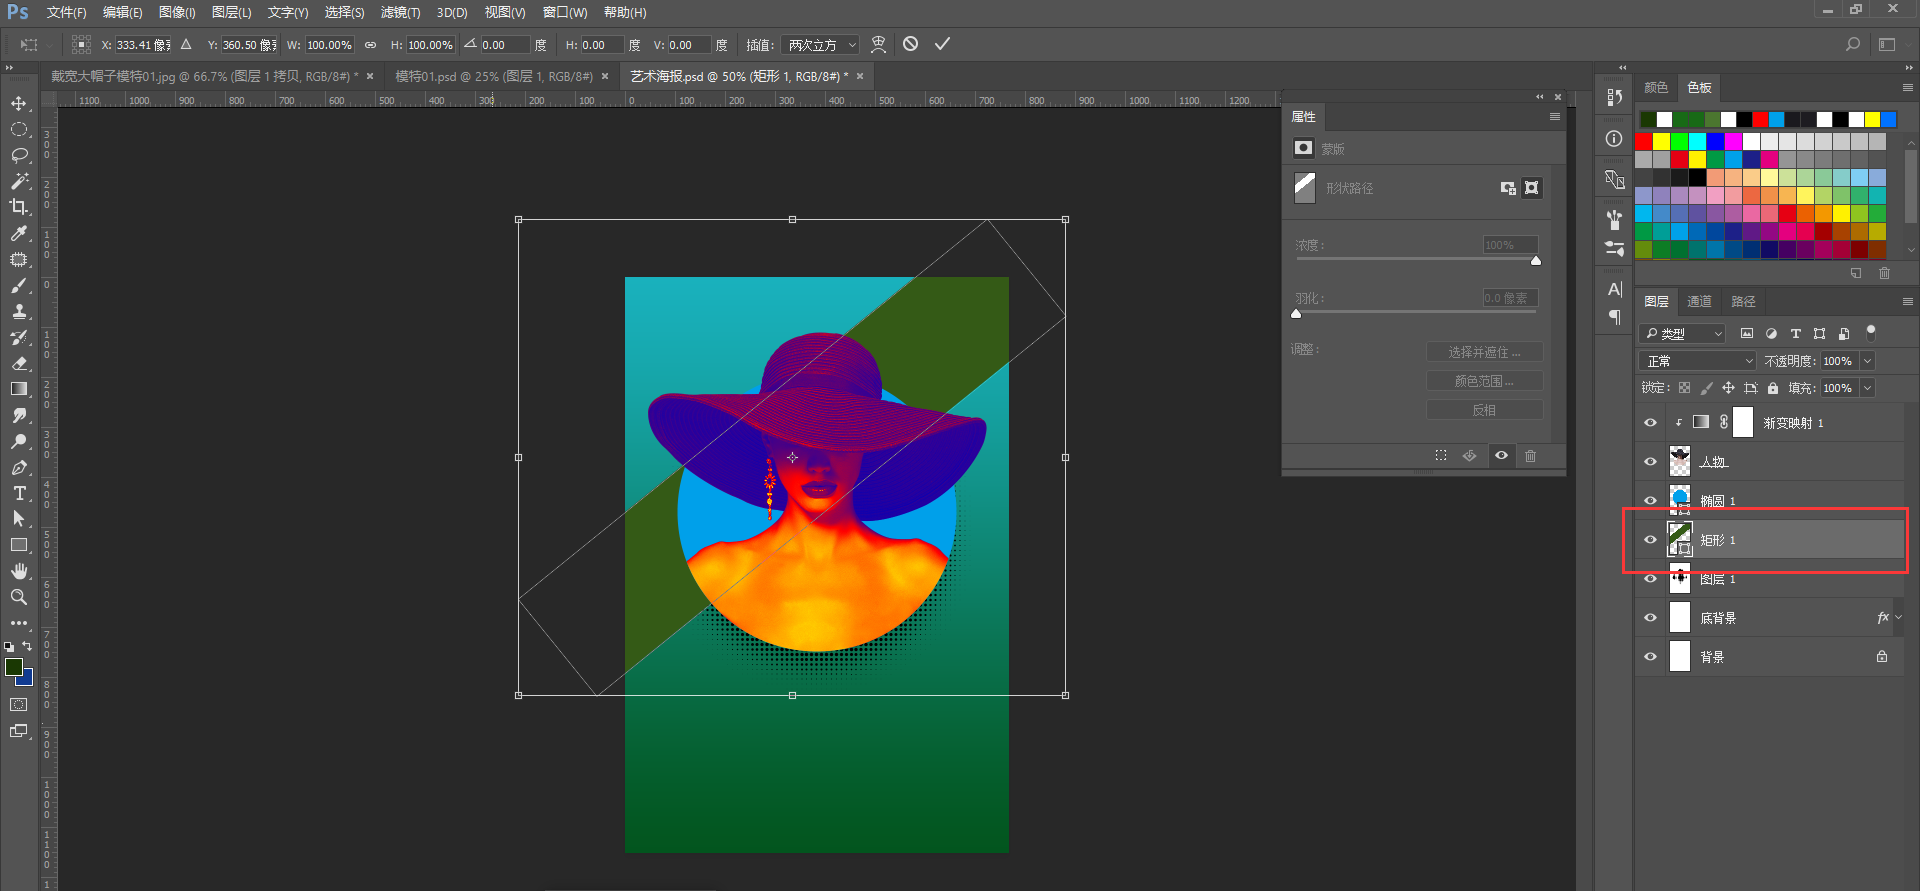Open the 类型 layer filter dropdown

click(x=1684, y=334)
